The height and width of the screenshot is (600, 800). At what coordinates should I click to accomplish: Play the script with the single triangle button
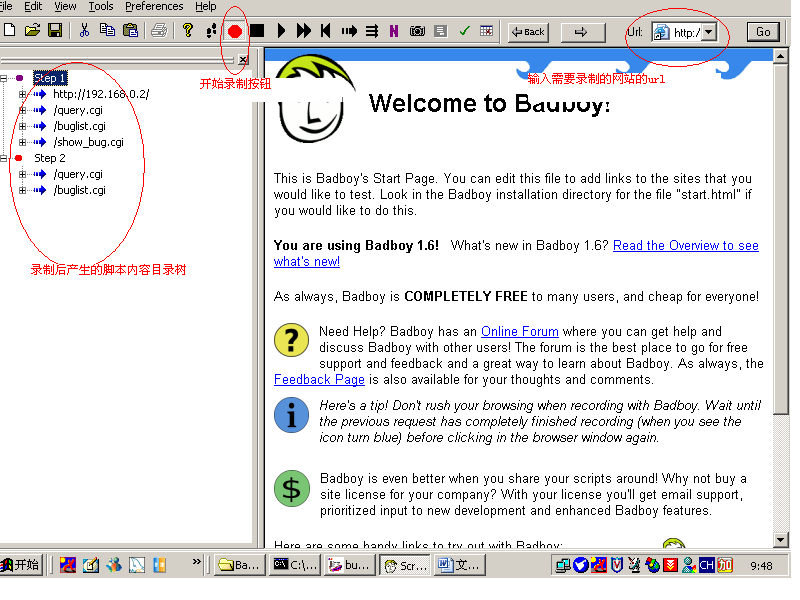coord(281,31)
